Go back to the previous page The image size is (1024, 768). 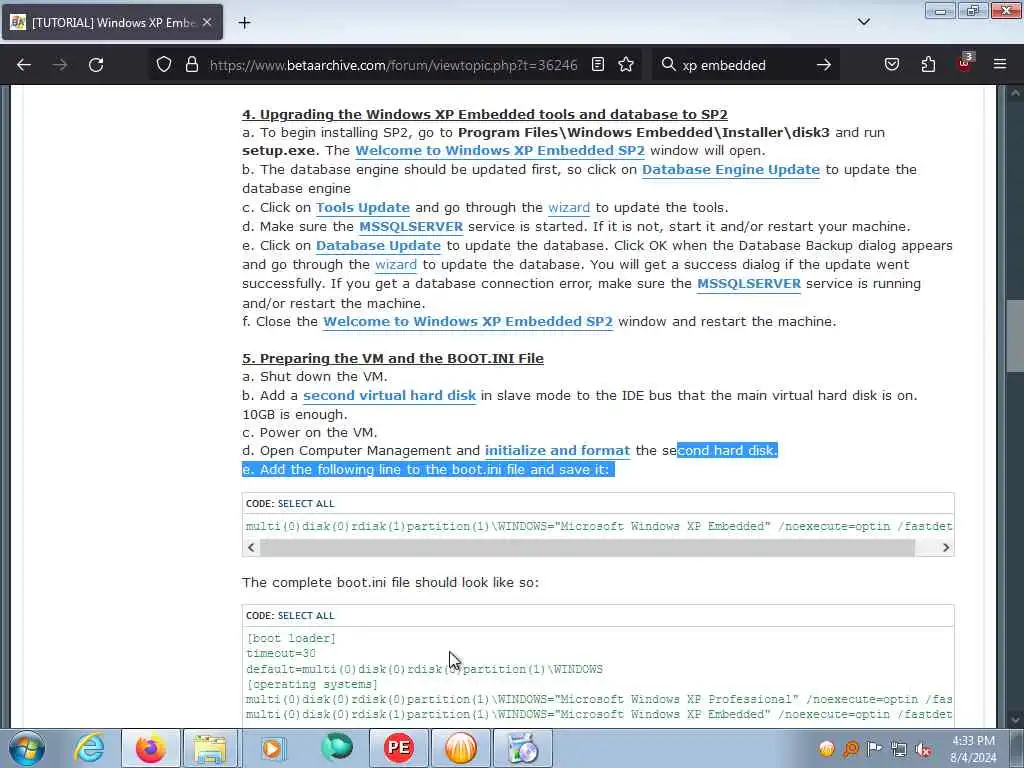[x=24, y=65]
